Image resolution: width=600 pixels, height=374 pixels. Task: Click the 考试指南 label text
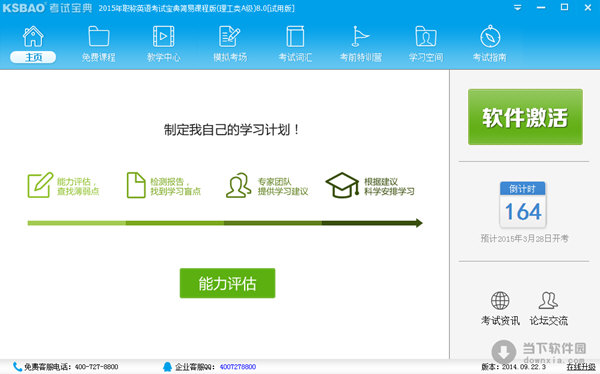pyautogui.click(x=489, y=57)
